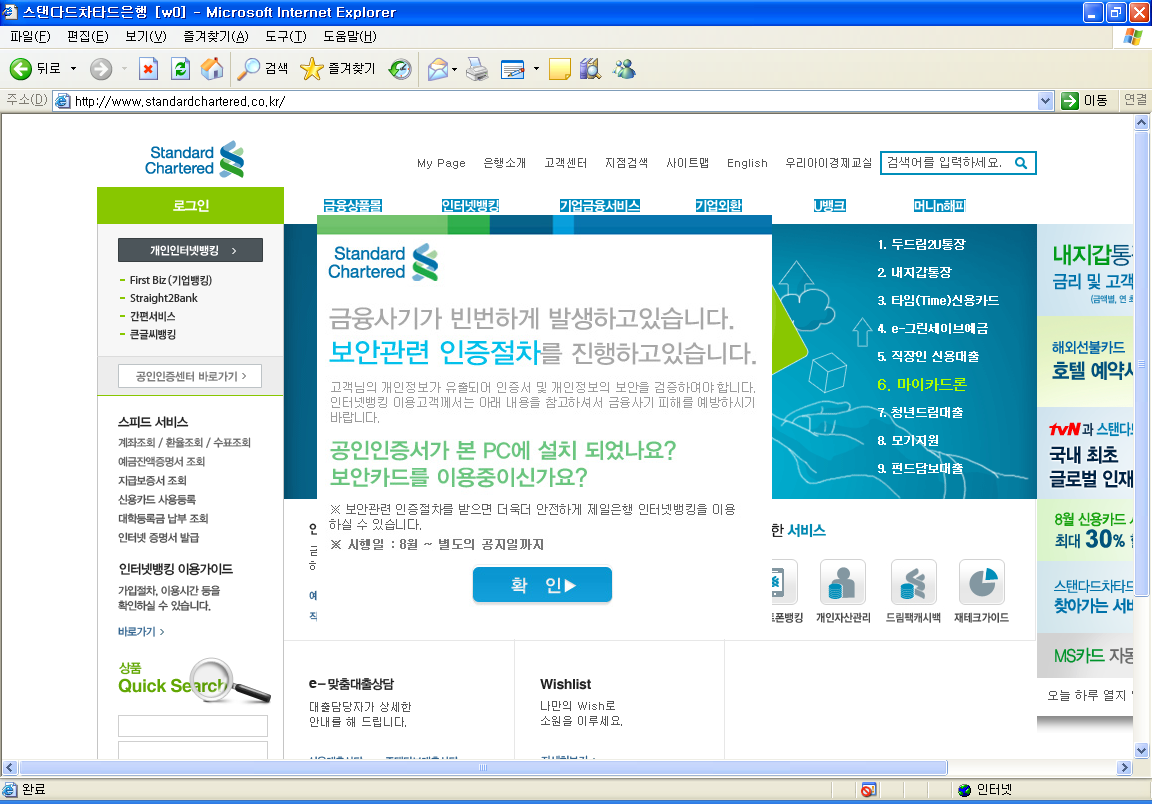
Task: Click the Mail envelope toolbar icon
Action: coord(437,69)
